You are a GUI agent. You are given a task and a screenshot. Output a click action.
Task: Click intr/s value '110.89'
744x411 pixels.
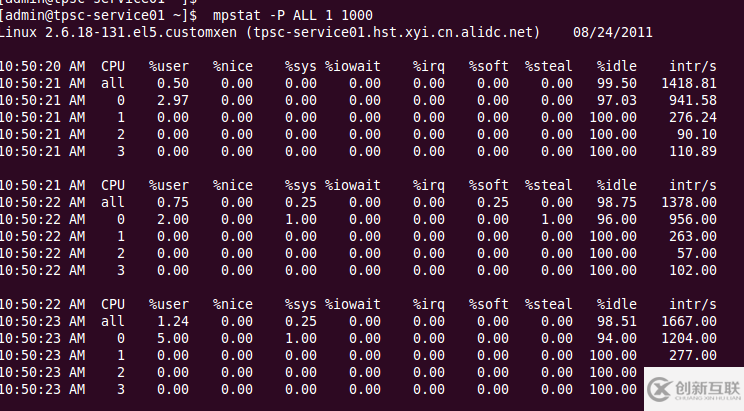(x=693, y=152)
